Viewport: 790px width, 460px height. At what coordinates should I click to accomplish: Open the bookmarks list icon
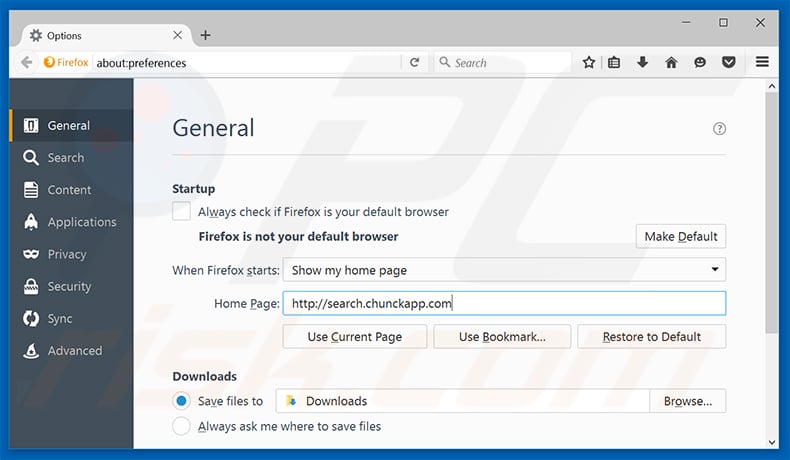[x=614, y=62]
